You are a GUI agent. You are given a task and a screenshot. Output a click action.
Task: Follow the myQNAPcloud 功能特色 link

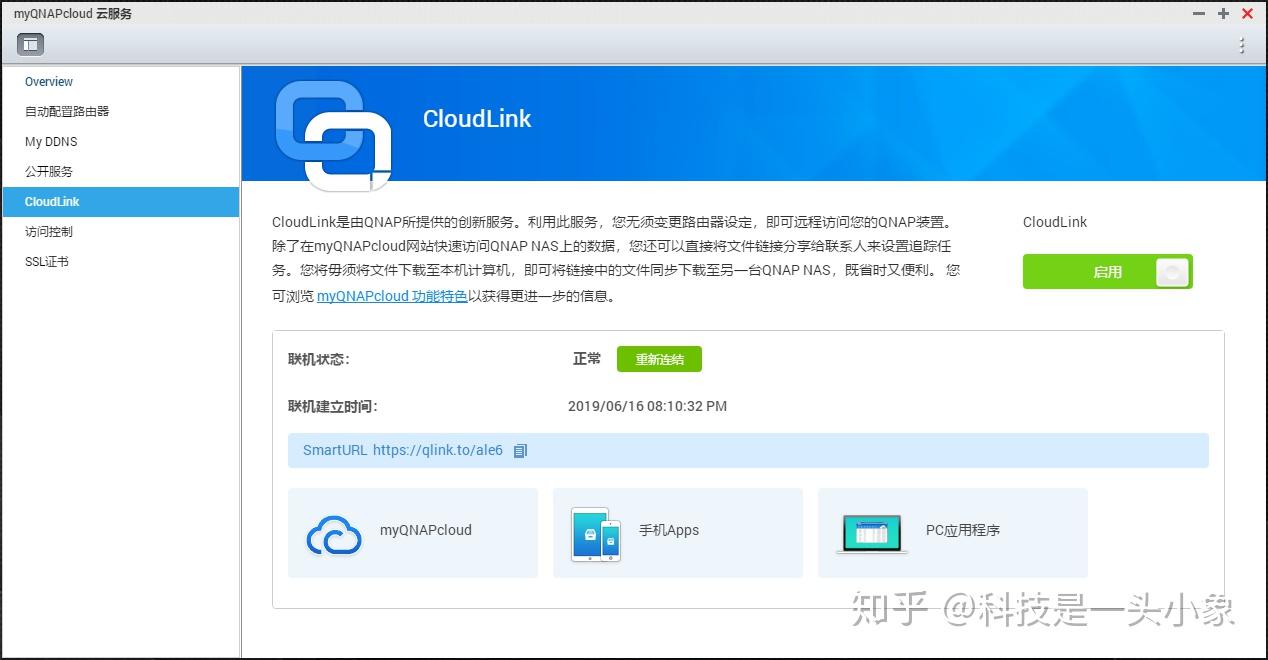click(x=392, y=296)
